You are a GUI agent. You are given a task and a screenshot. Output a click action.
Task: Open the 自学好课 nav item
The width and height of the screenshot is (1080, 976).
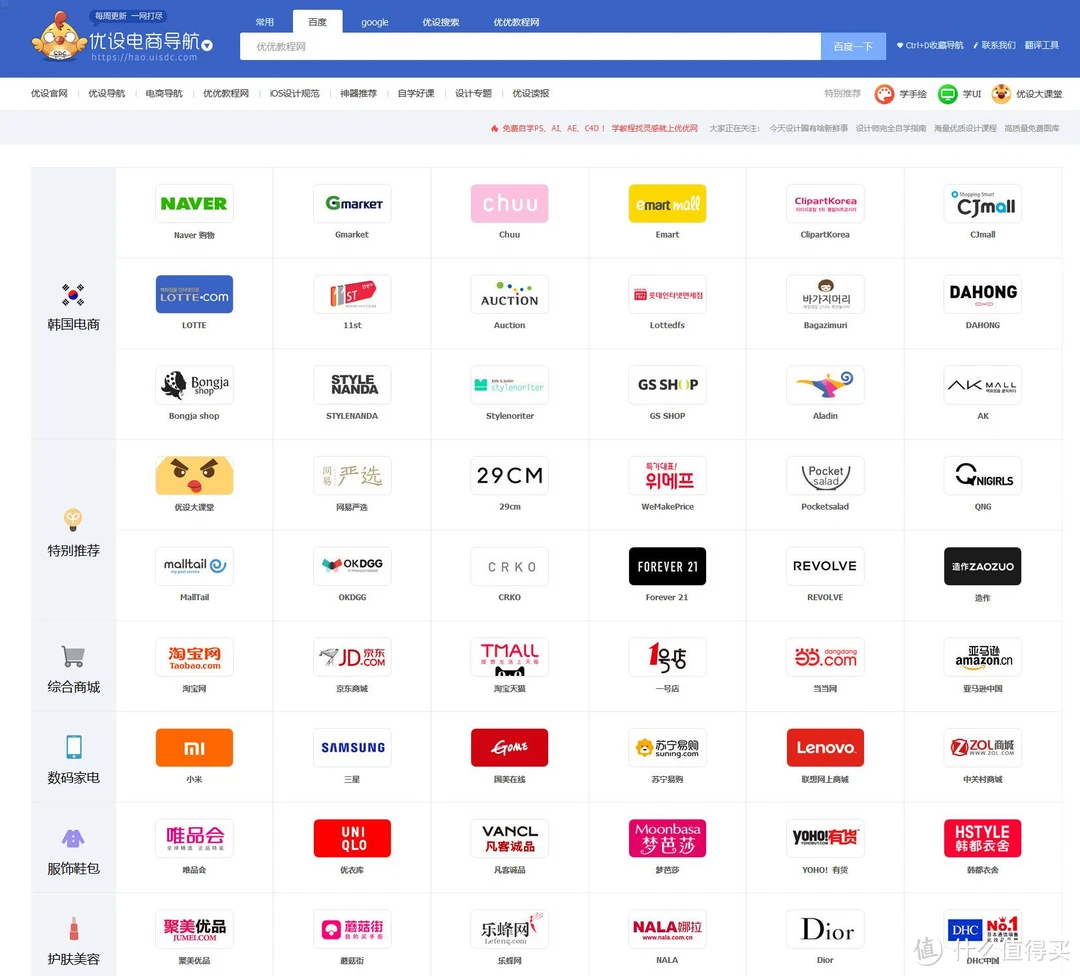(416, 94)
